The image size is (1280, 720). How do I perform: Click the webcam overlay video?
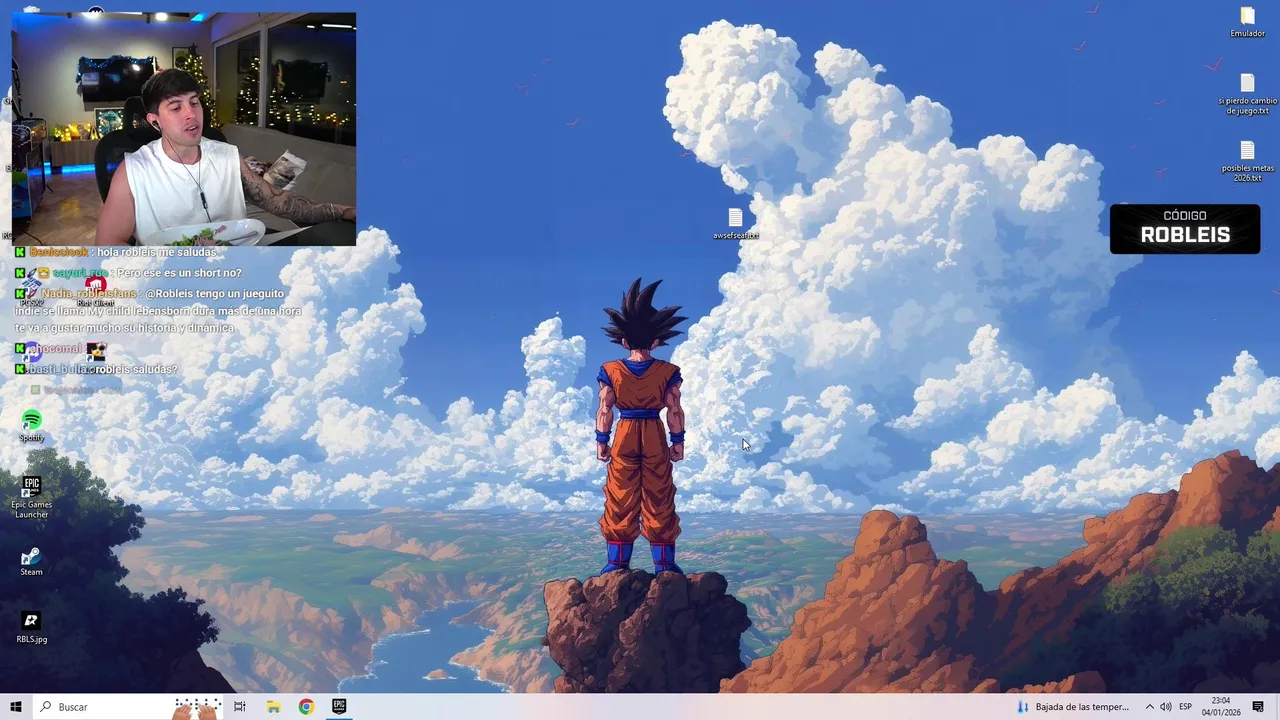[x=184, y=129]
